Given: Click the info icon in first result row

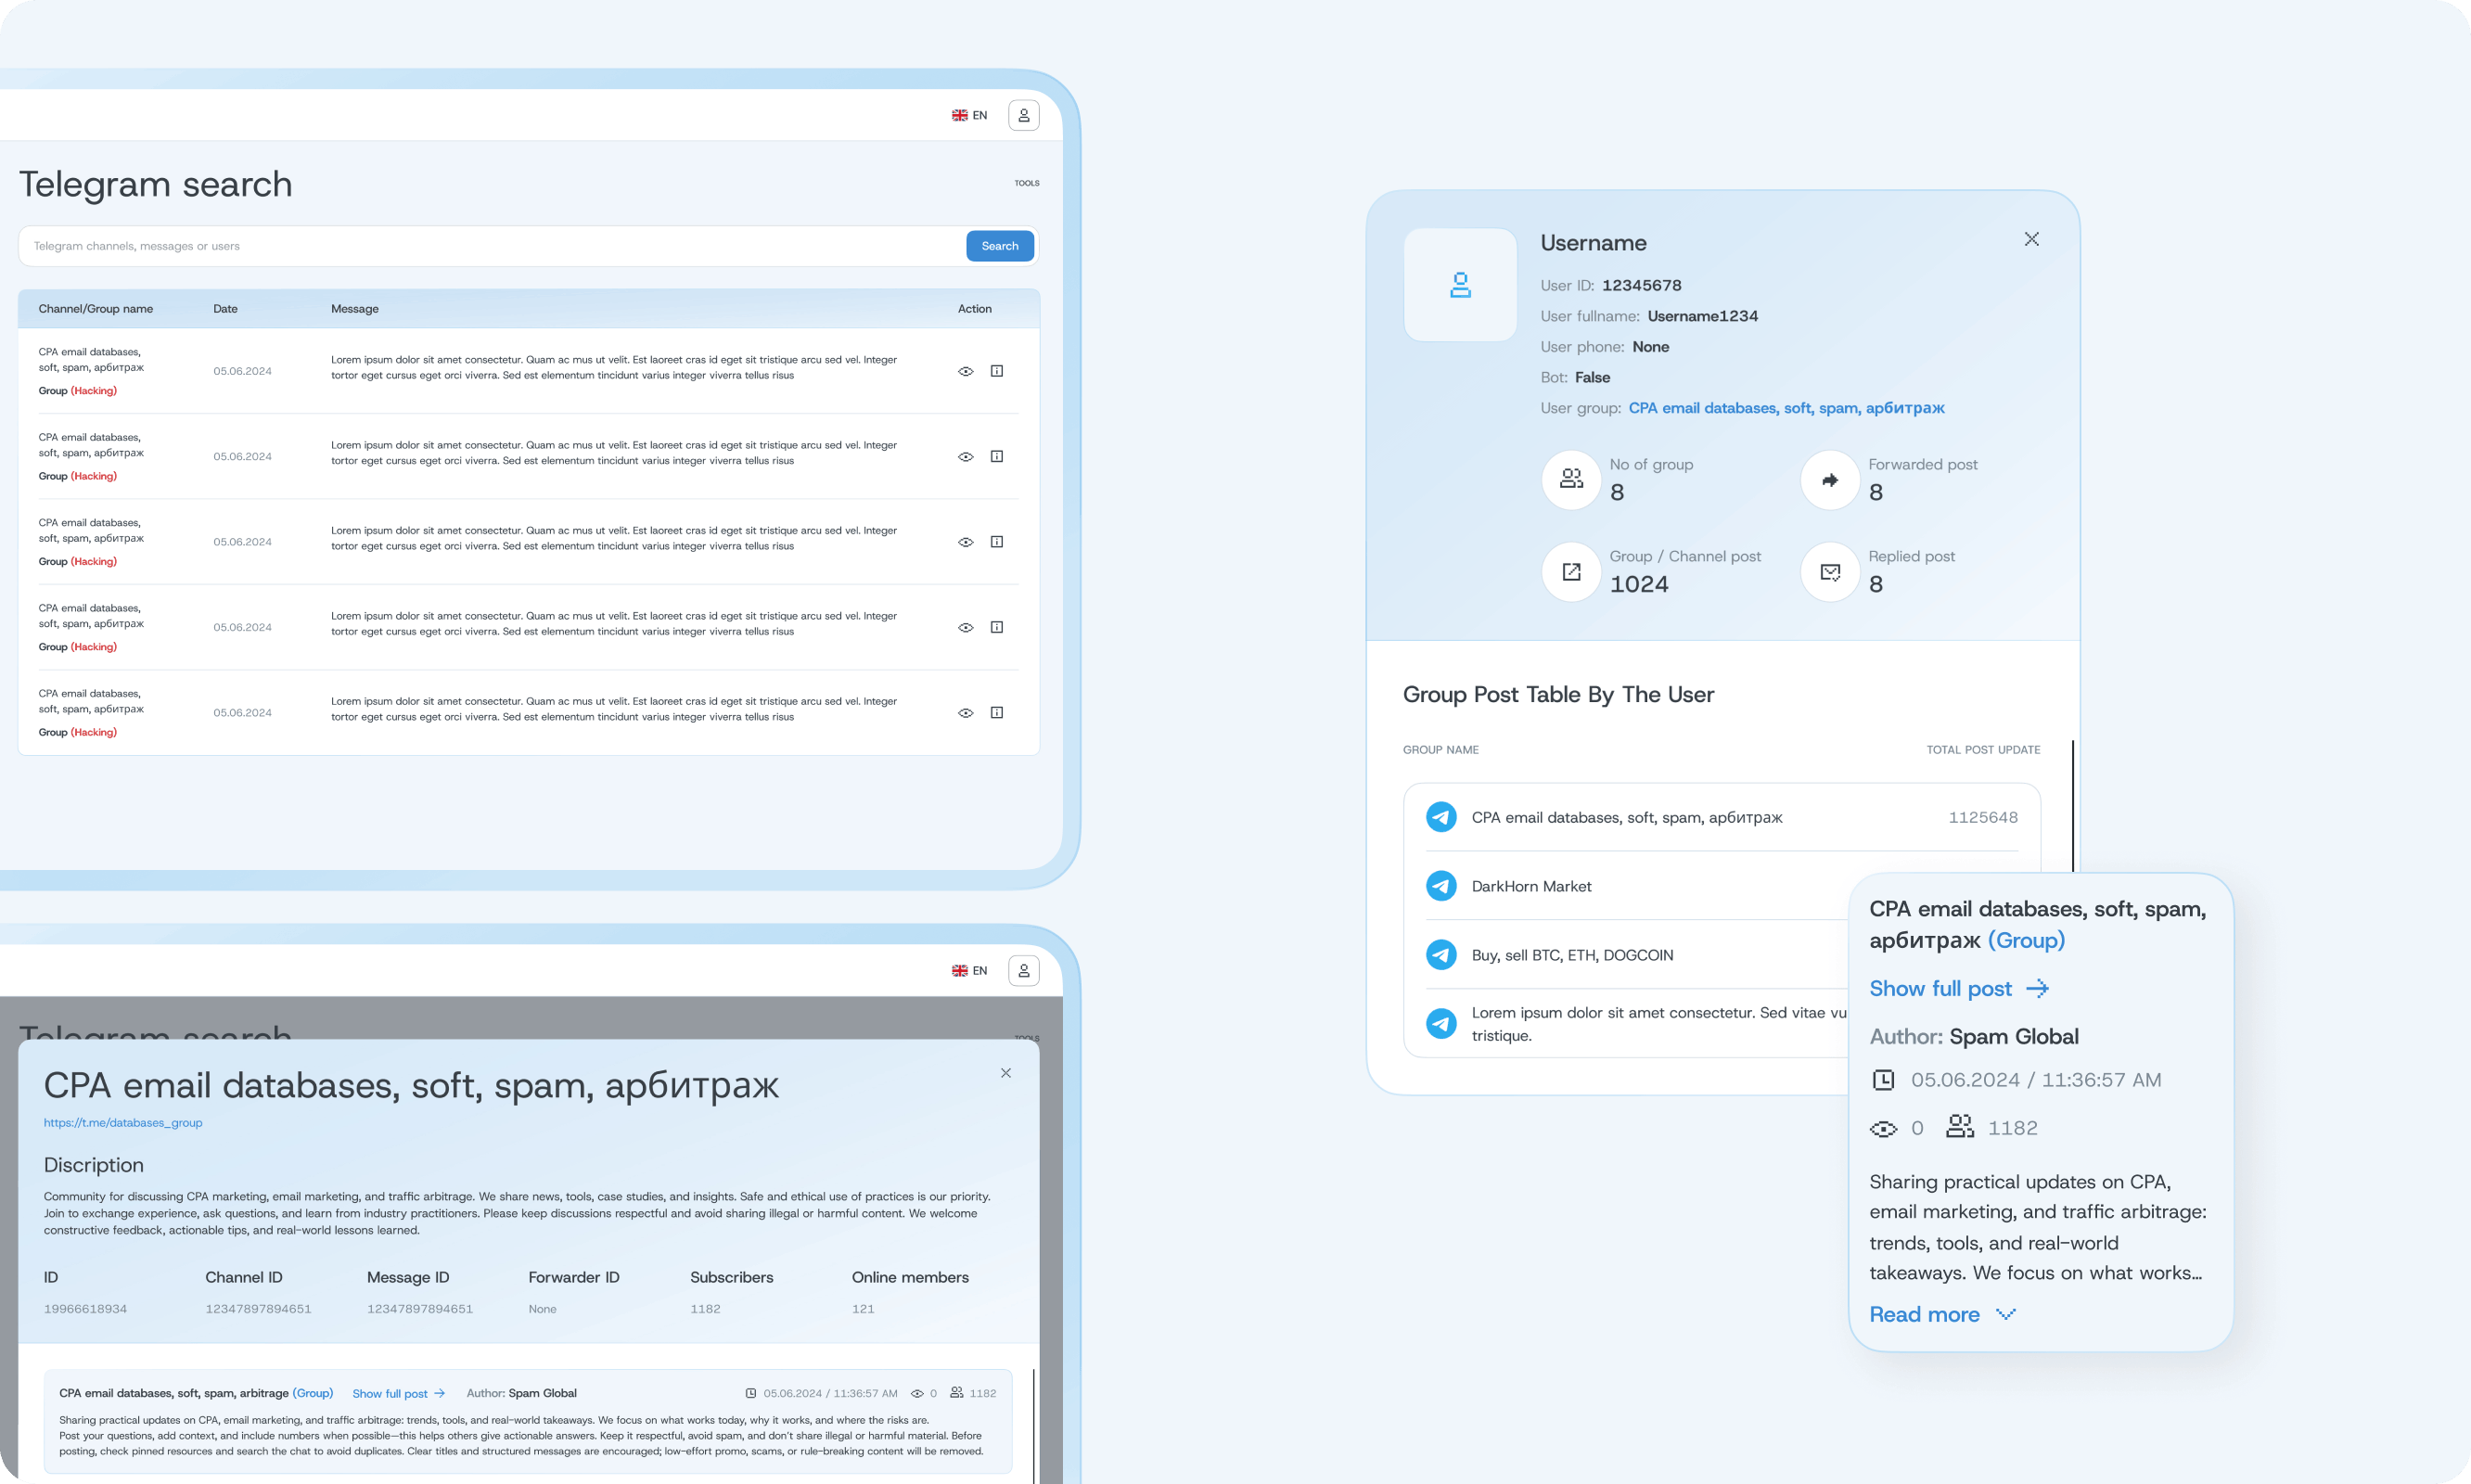Looking at the screenshot, I should pyautogui.click(x=996, y=371).
